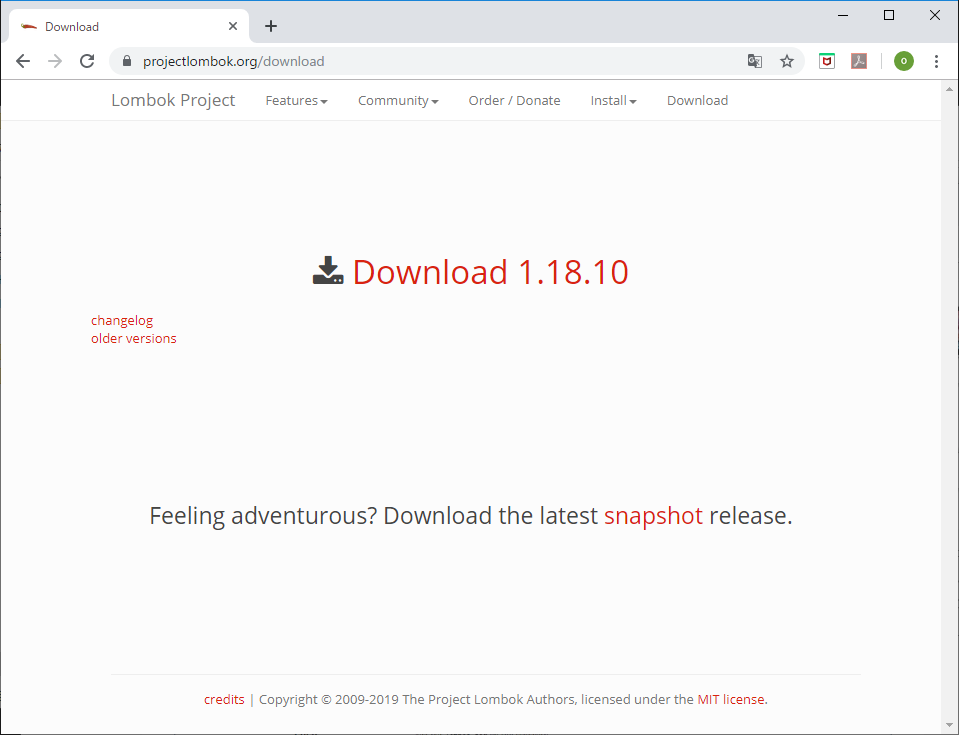Image resolution: width=959 pixels, height=735 pixels.
Task: Close the Download tab
Action: point(233,26)
